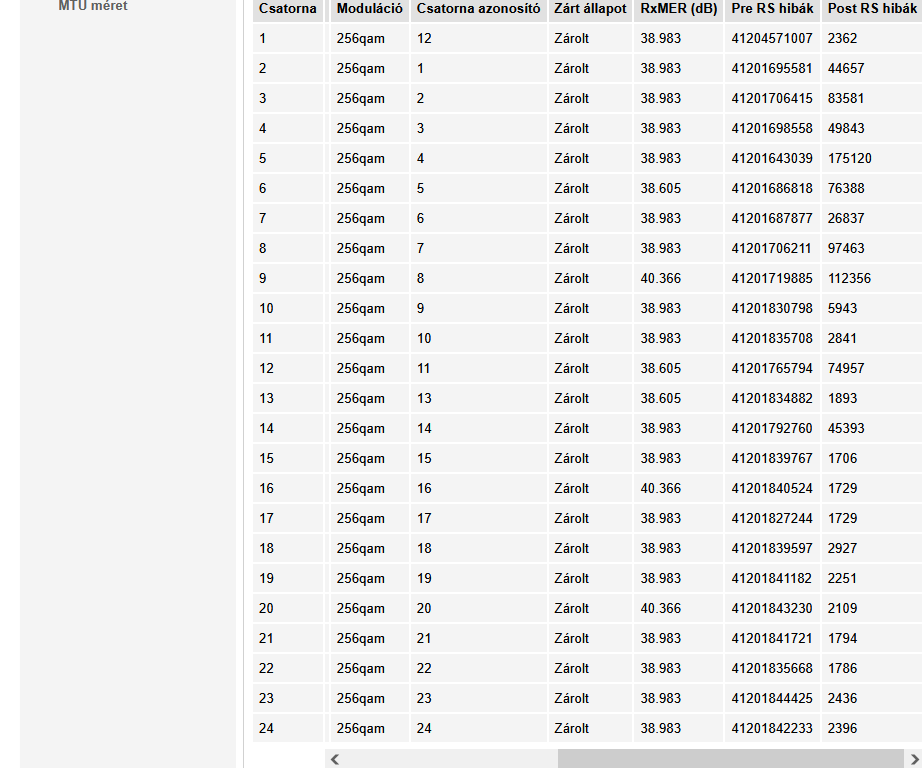Screen dimensions: 922x768
Task: Click RxMER 38.605 in channel 12 row
Action: click(x=660, y=368)
